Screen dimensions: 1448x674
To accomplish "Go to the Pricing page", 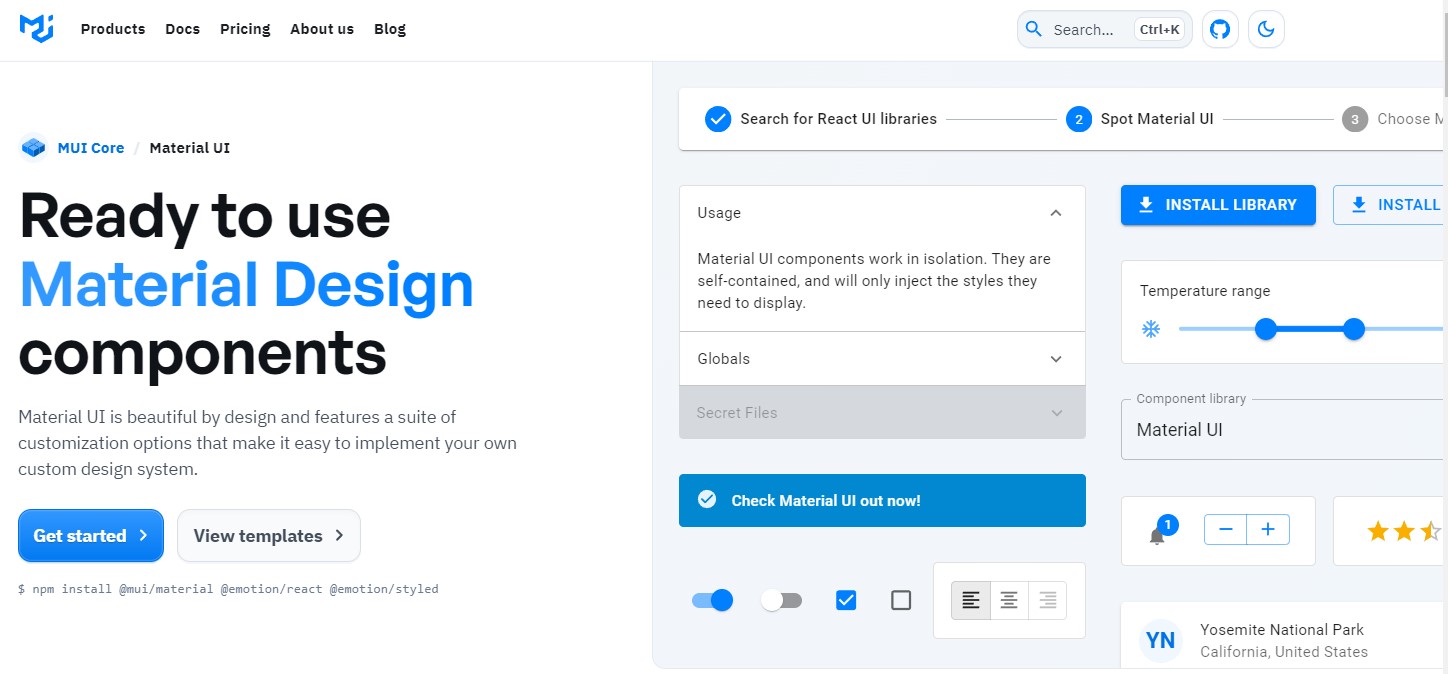I will coord(245,29).
